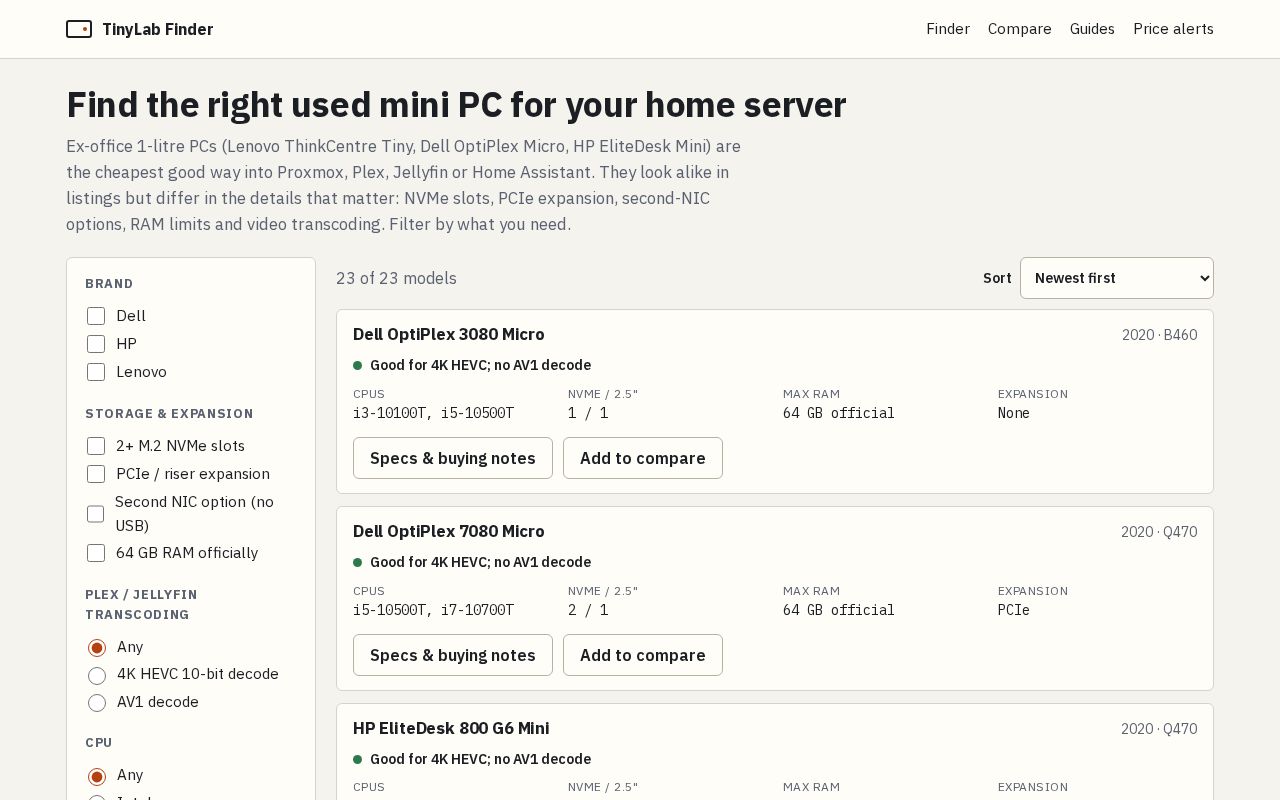Click the green status dot on OptiPlex 3080
The image size is (1280, 800).
(357, 365)
